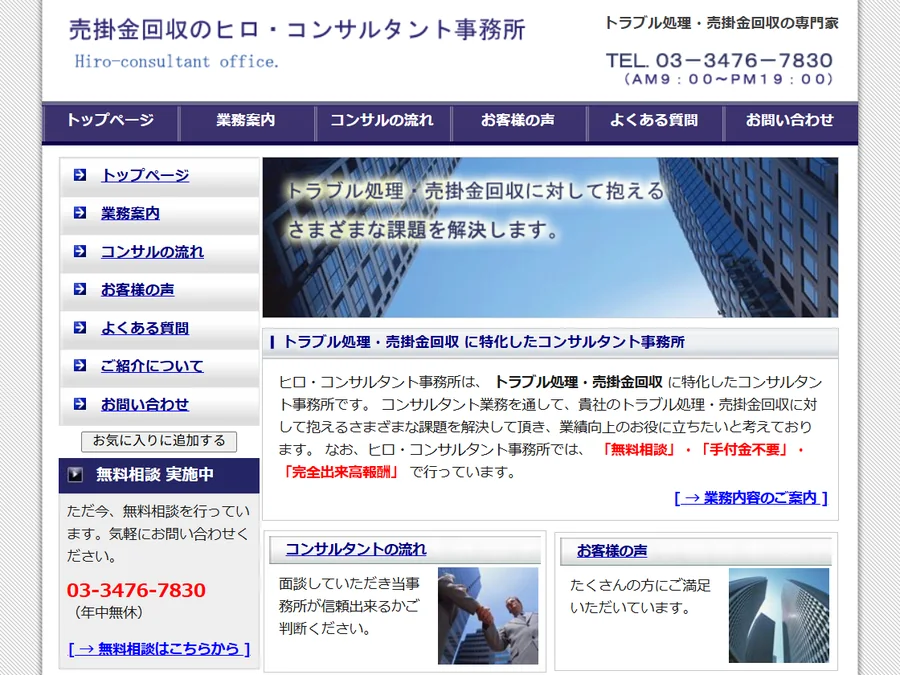Follow the 業務内容のご案内 link

tap(751, 498)
